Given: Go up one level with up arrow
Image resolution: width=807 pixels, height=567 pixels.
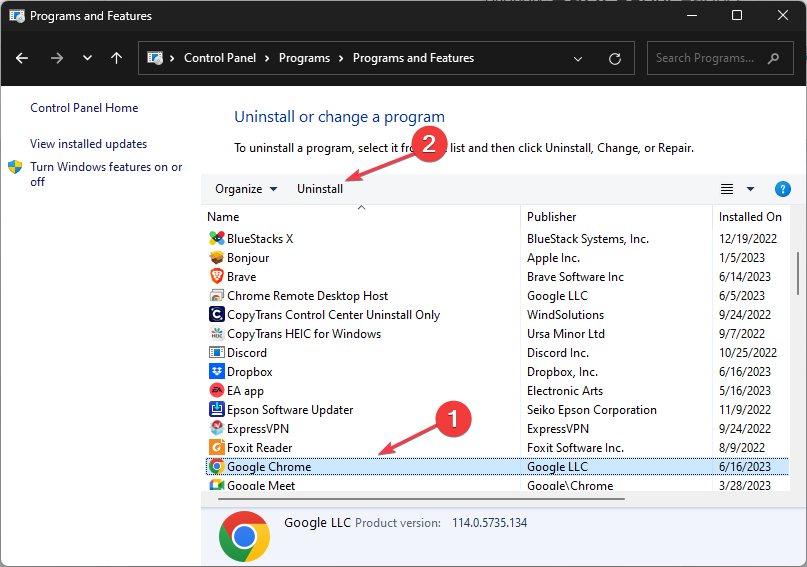Looking at the screenshot, I should pyautogui.click(x=116, y=58).
